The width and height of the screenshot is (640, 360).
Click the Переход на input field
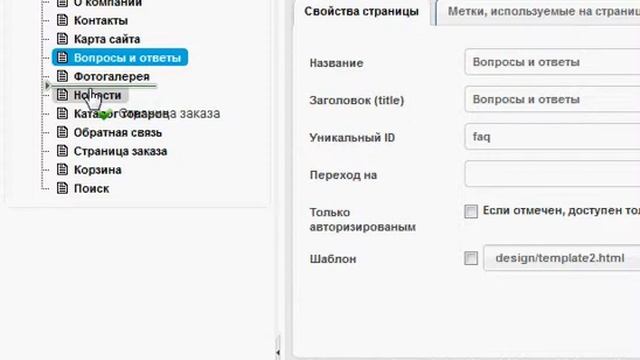pos(552,174)
